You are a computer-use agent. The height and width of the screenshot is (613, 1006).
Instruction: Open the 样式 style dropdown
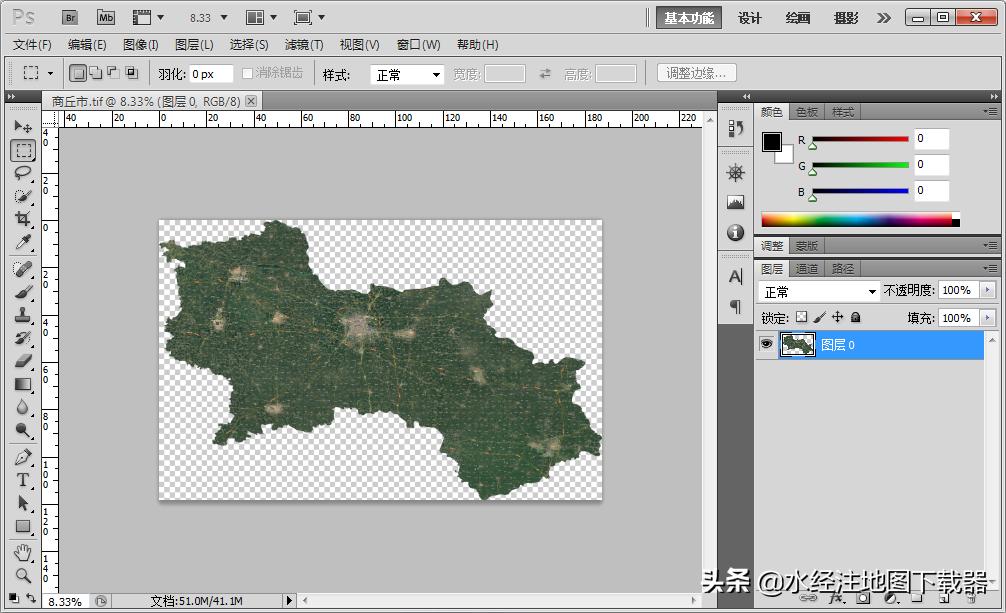[407, 75]
